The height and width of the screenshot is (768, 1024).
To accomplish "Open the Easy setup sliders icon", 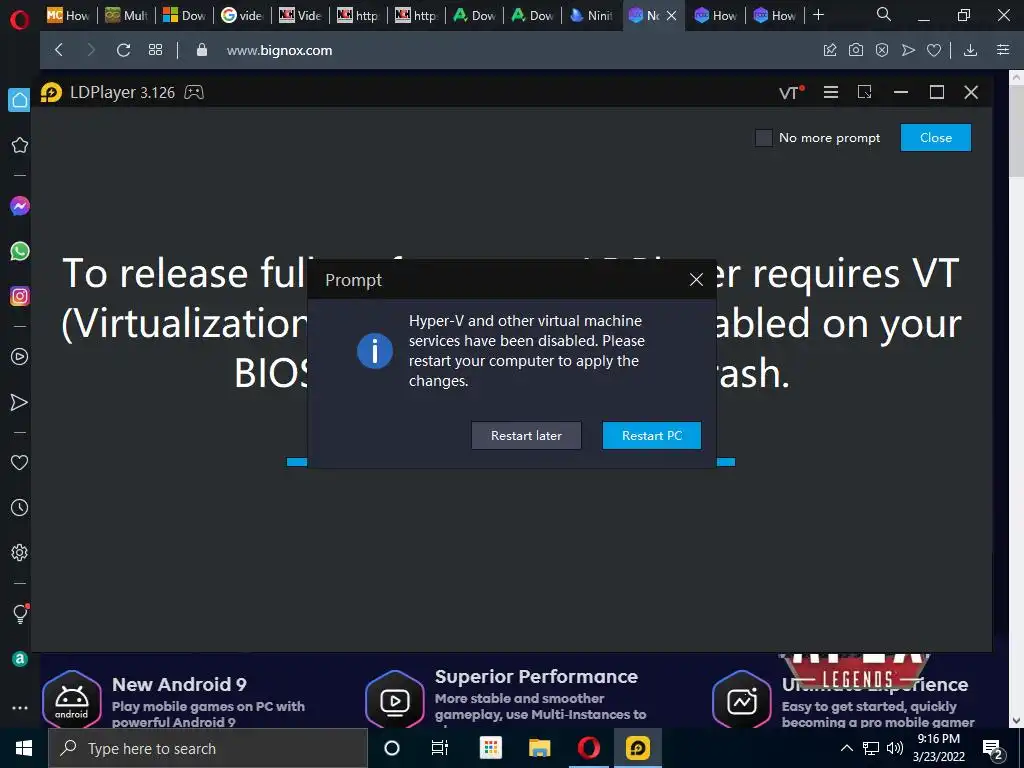I will point(1003,50).
